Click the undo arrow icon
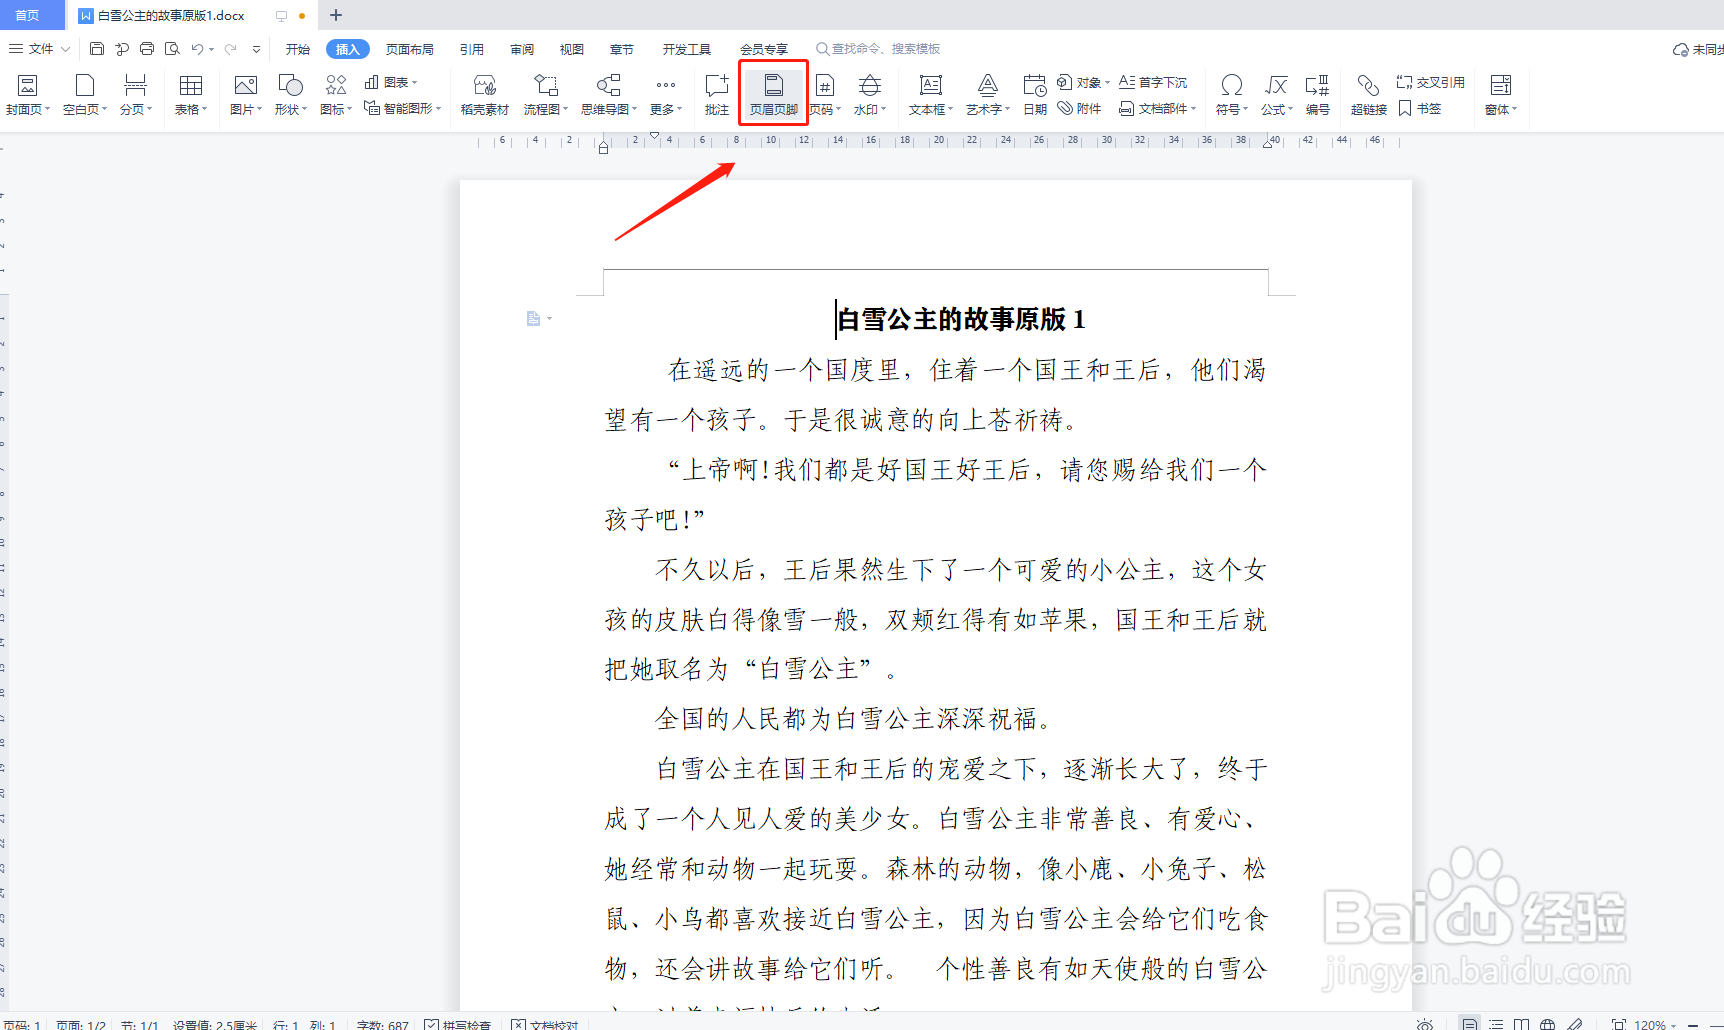The width and height of the screenshot is (1724, 1030). coord(197,48)
